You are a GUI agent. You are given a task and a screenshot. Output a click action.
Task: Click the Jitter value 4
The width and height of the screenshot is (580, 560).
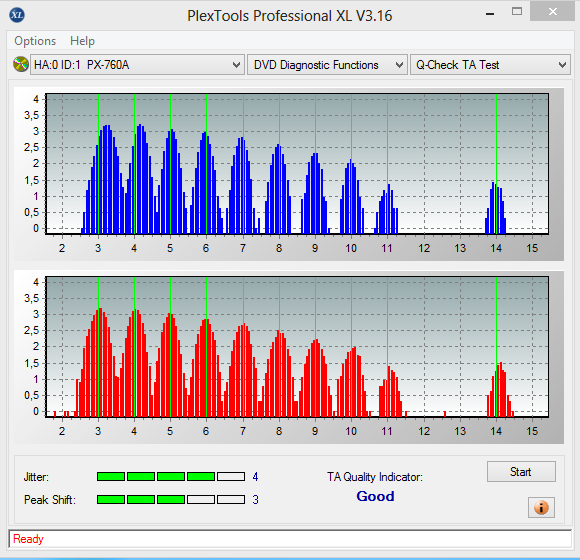pyautogui.click(x=255, y=477)
